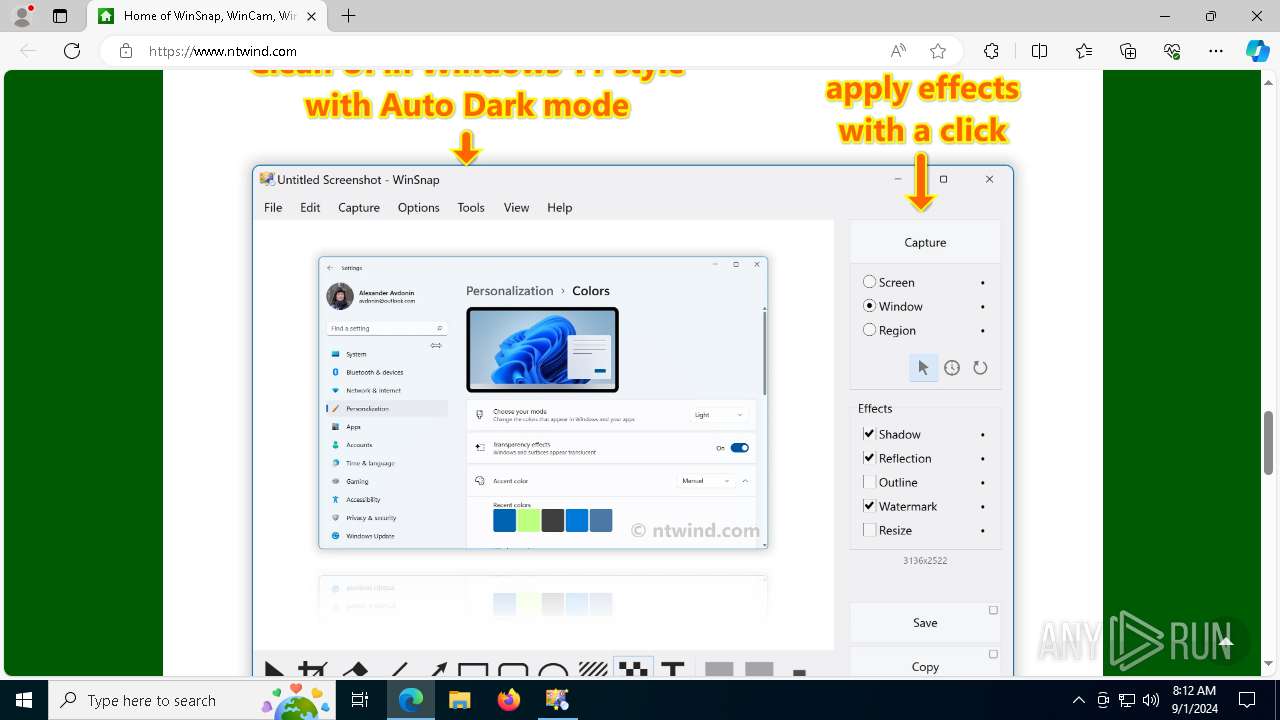The height and width of the screenshot is (720, 1280).
Task: Select the Region capture radio button
Action: pos(869,330)
